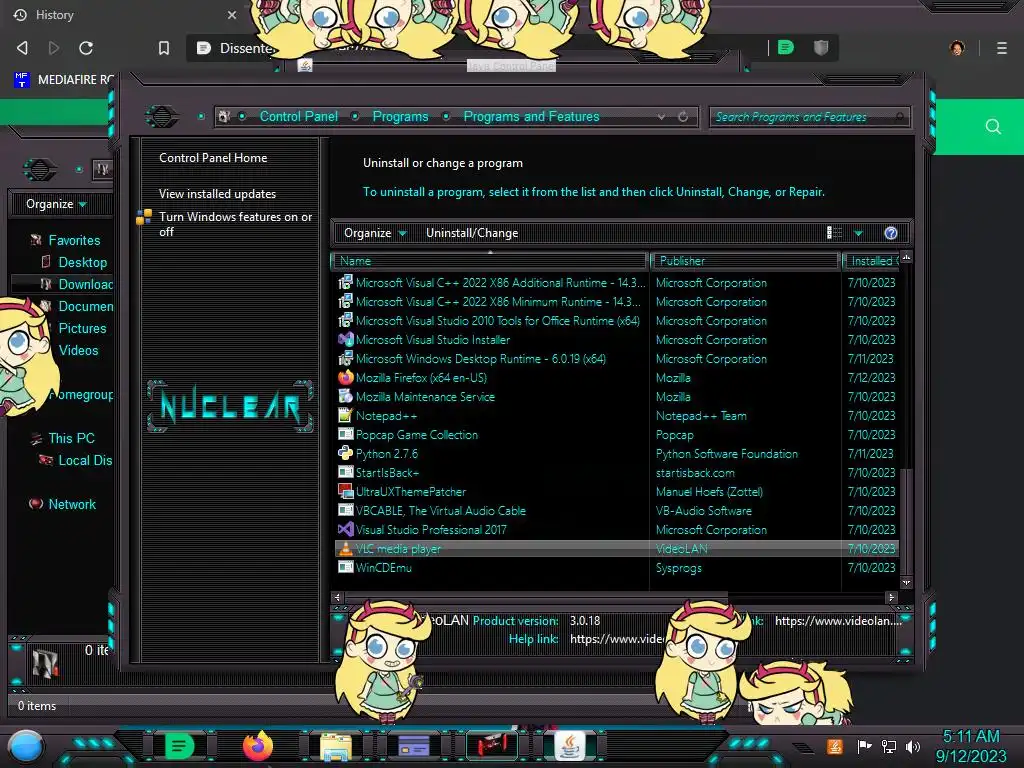
Task: Open the view options dropdown arrow
Action: [858, 233]
